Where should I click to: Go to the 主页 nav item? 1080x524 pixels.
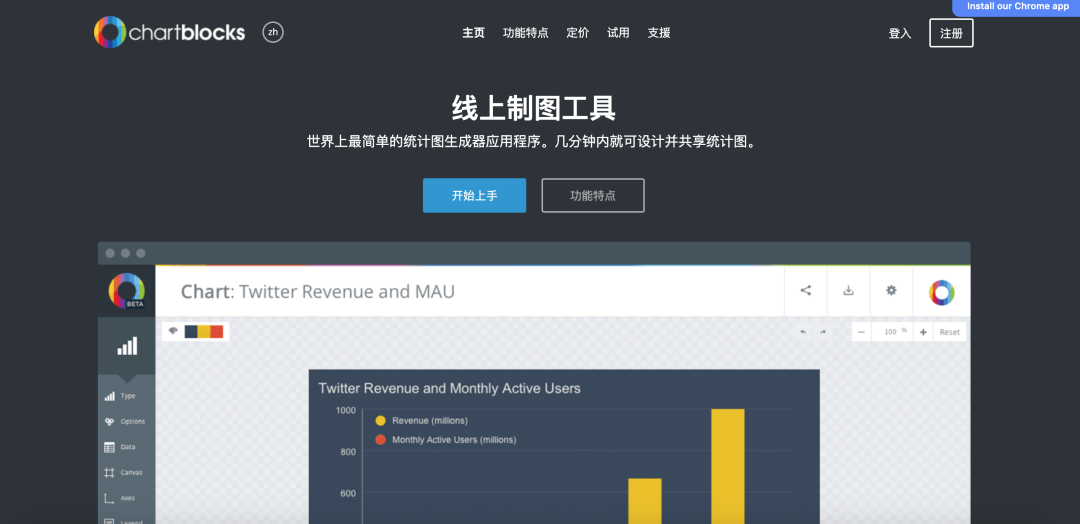pos(473,33)
